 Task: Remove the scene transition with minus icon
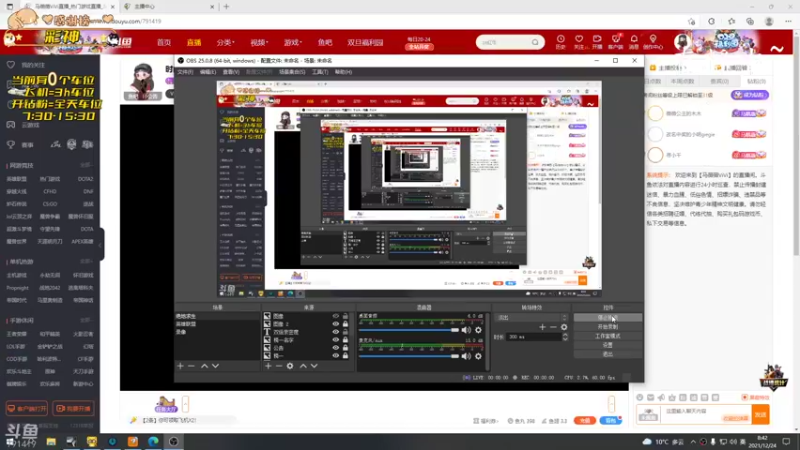coord(553,327)
